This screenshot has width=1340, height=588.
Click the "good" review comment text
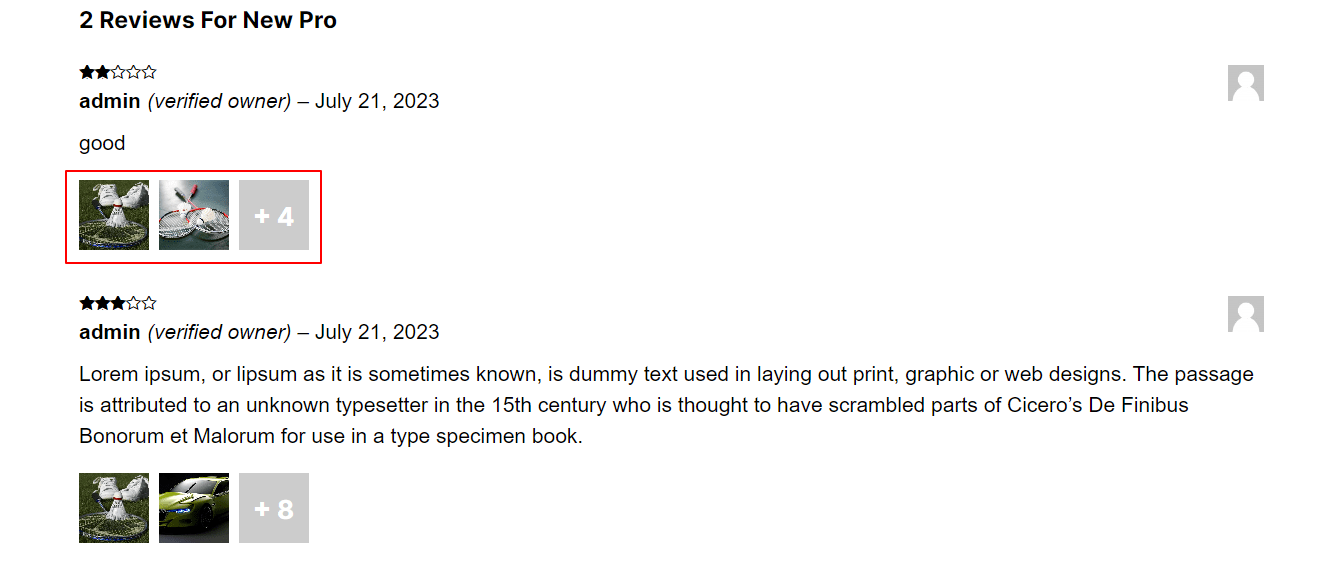(102, 143)
